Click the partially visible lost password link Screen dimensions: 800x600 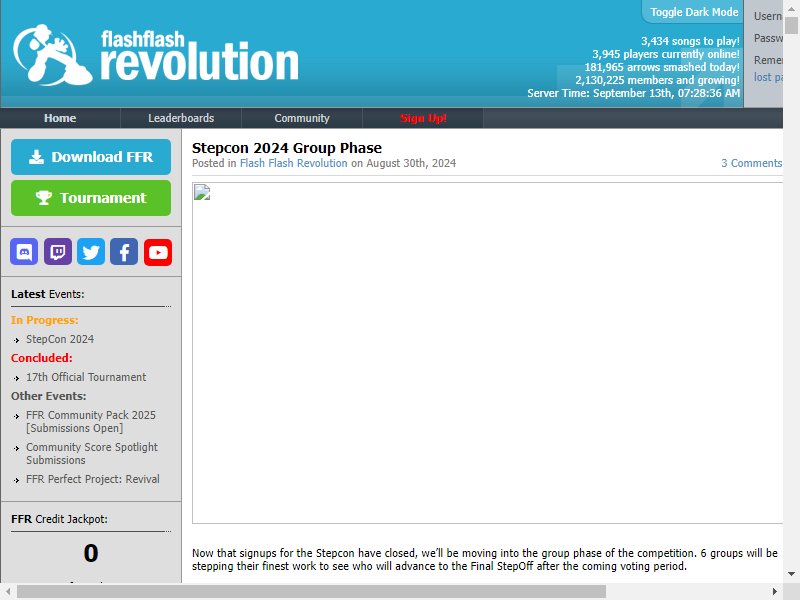click(x=768, y=77)
